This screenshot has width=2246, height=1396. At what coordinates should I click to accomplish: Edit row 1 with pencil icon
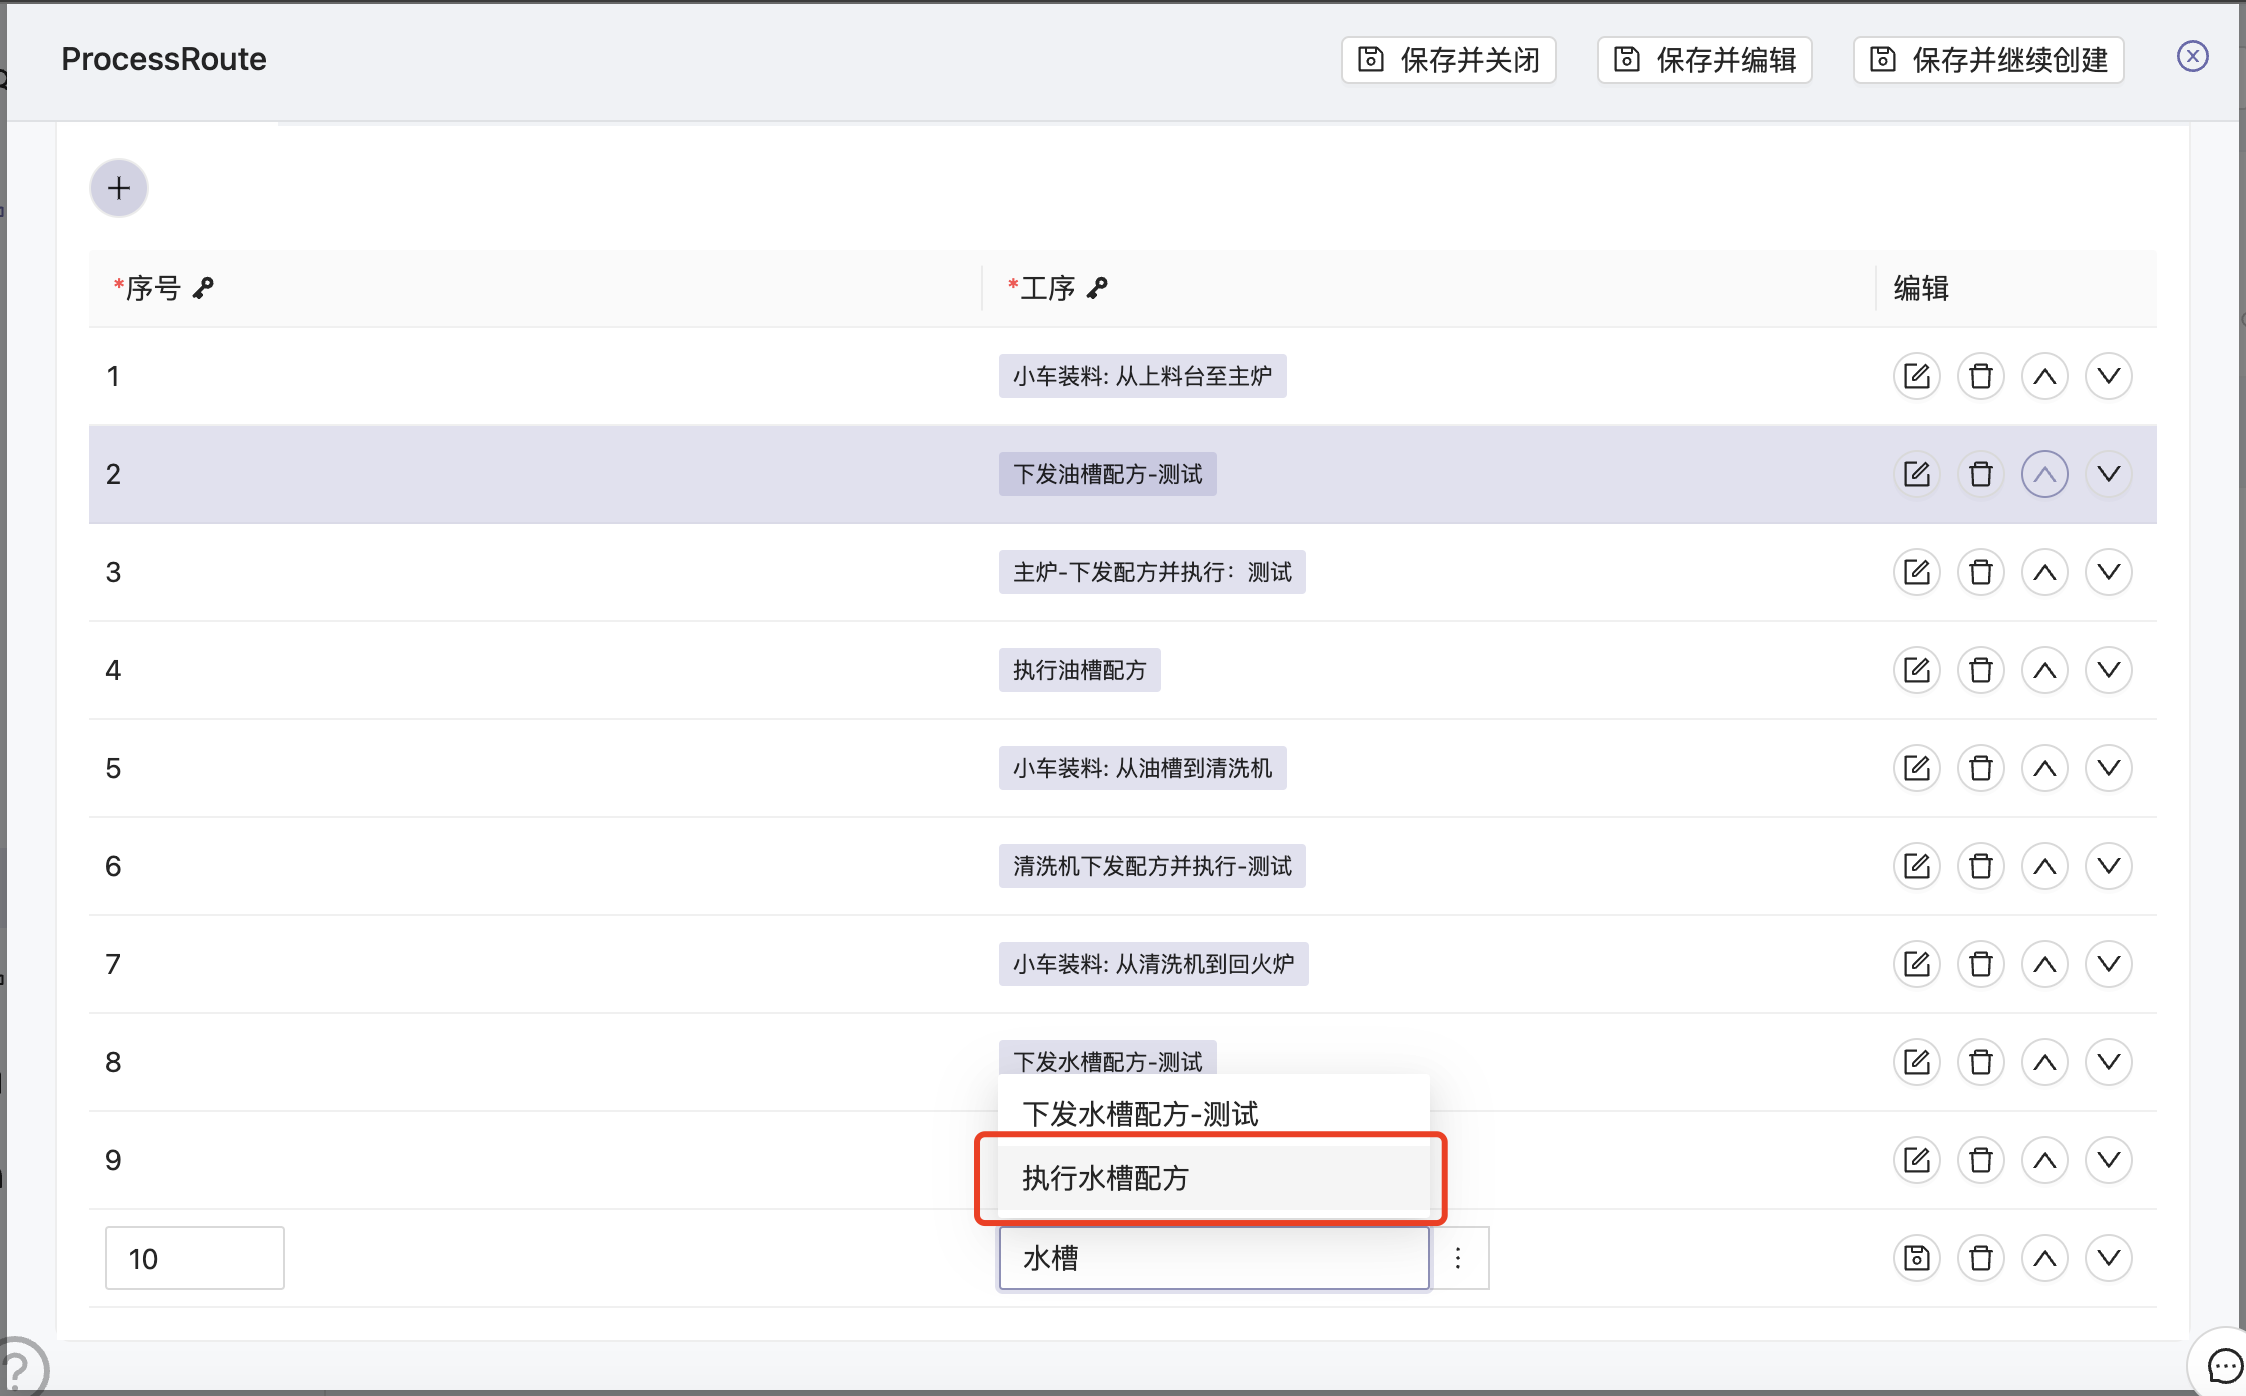pyautogui.click(x=1916, y=376)
